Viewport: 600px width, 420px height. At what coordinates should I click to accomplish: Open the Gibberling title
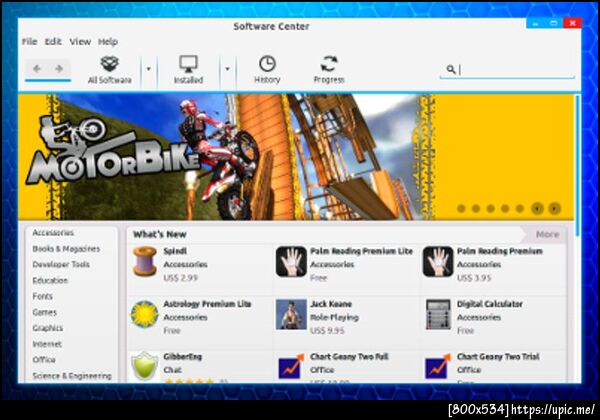[x=183, y=357]
